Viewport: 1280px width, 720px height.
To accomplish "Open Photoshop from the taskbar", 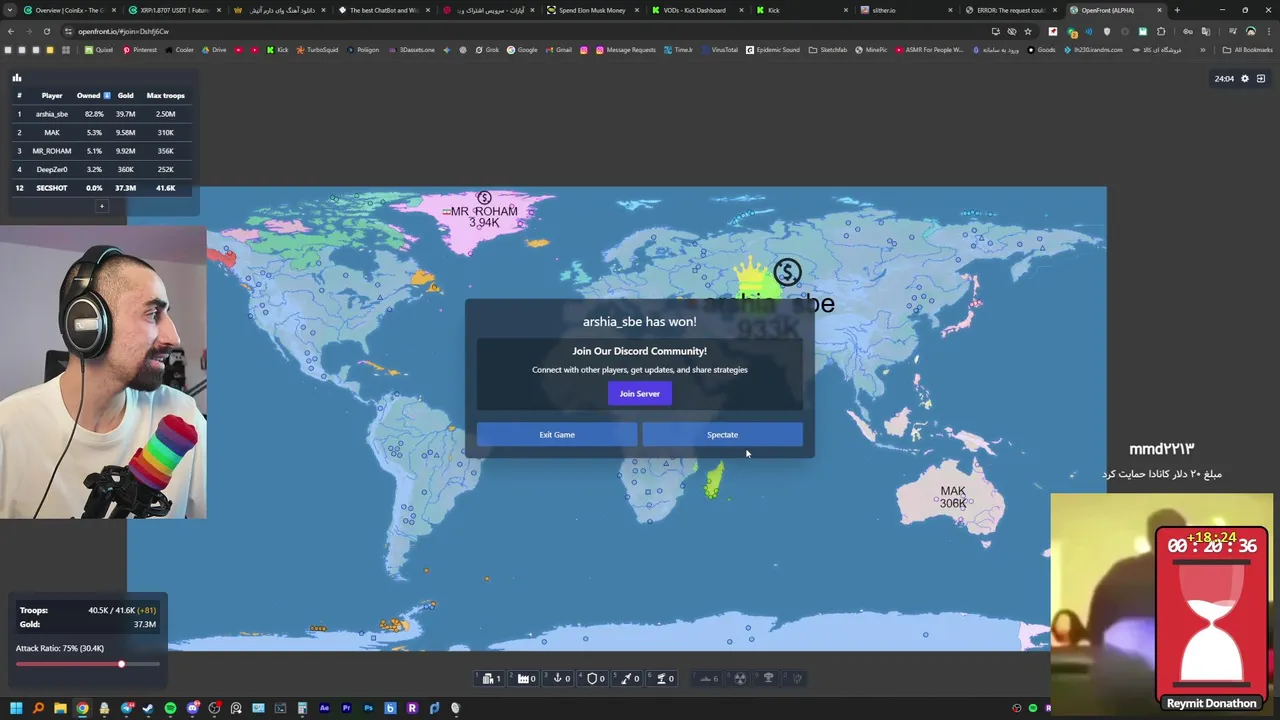I will [x=368, y=708].
